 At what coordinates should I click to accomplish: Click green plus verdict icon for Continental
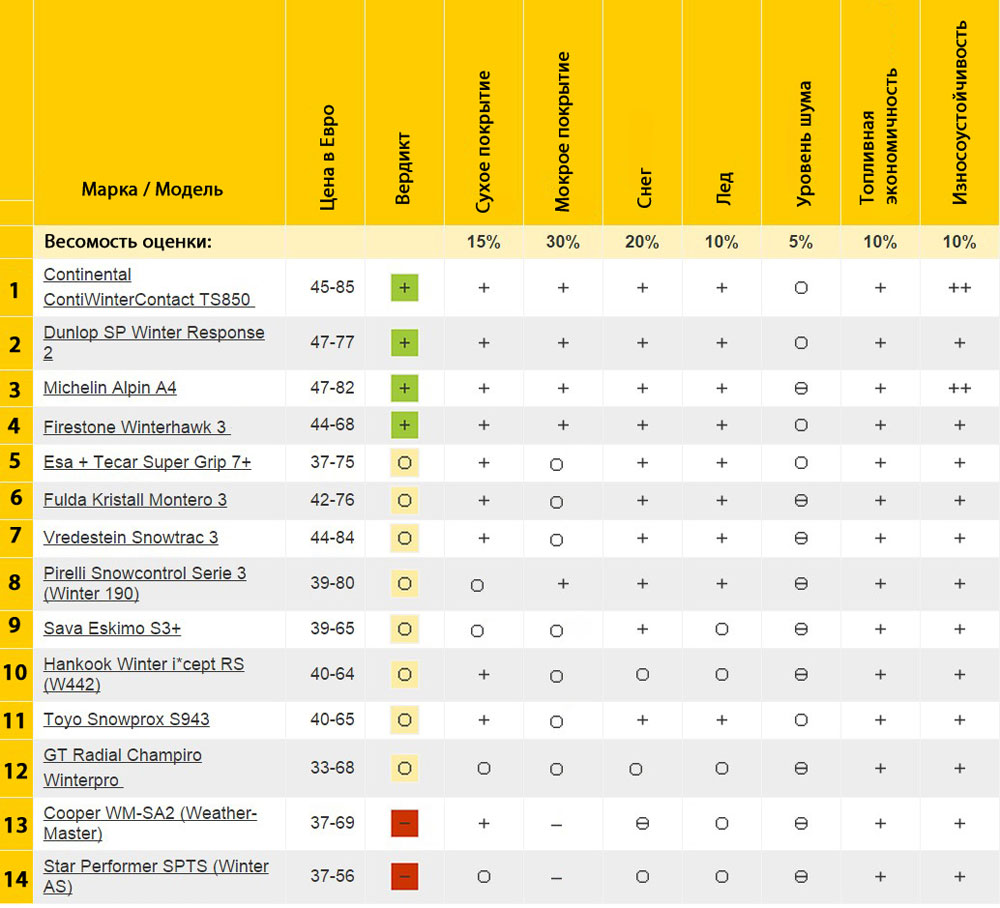pos(404,288)
